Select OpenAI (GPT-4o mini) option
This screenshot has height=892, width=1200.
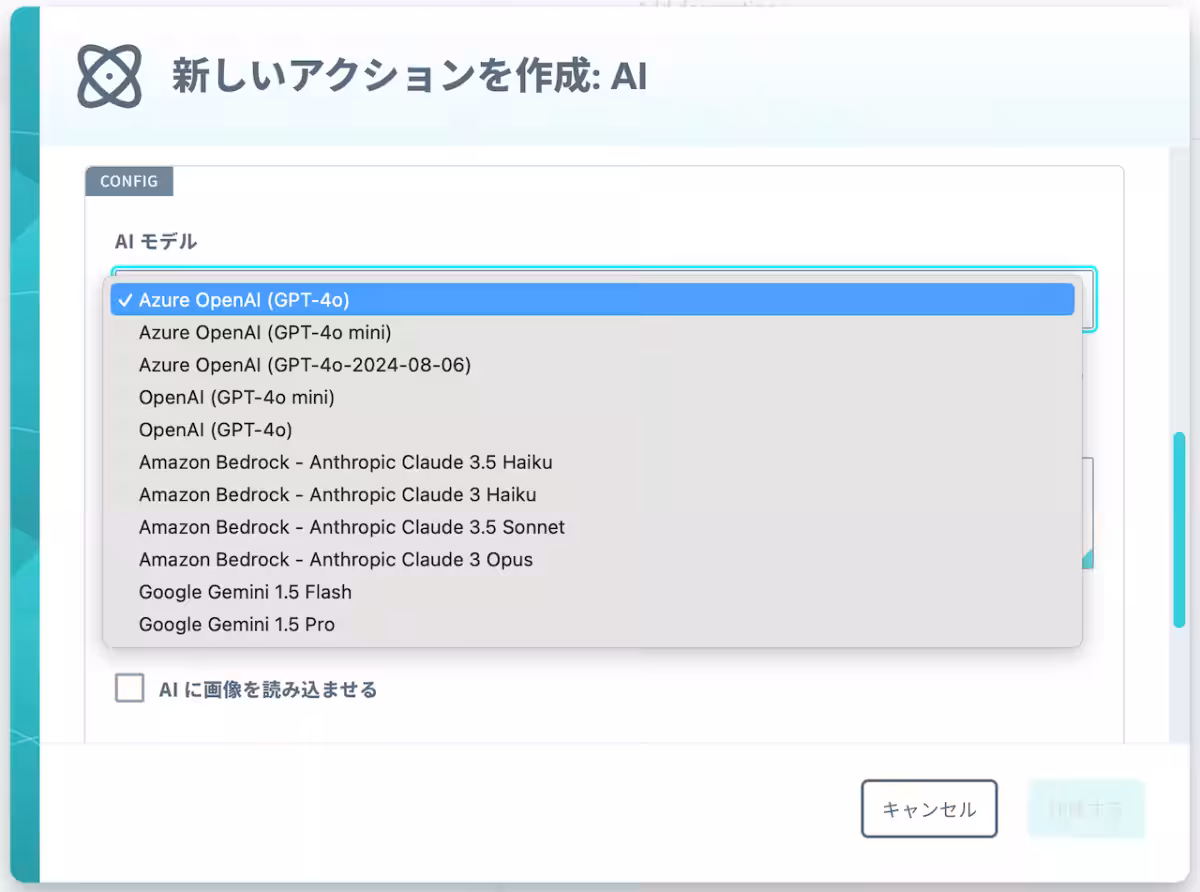pyautogui.click(x=237, y=397)
